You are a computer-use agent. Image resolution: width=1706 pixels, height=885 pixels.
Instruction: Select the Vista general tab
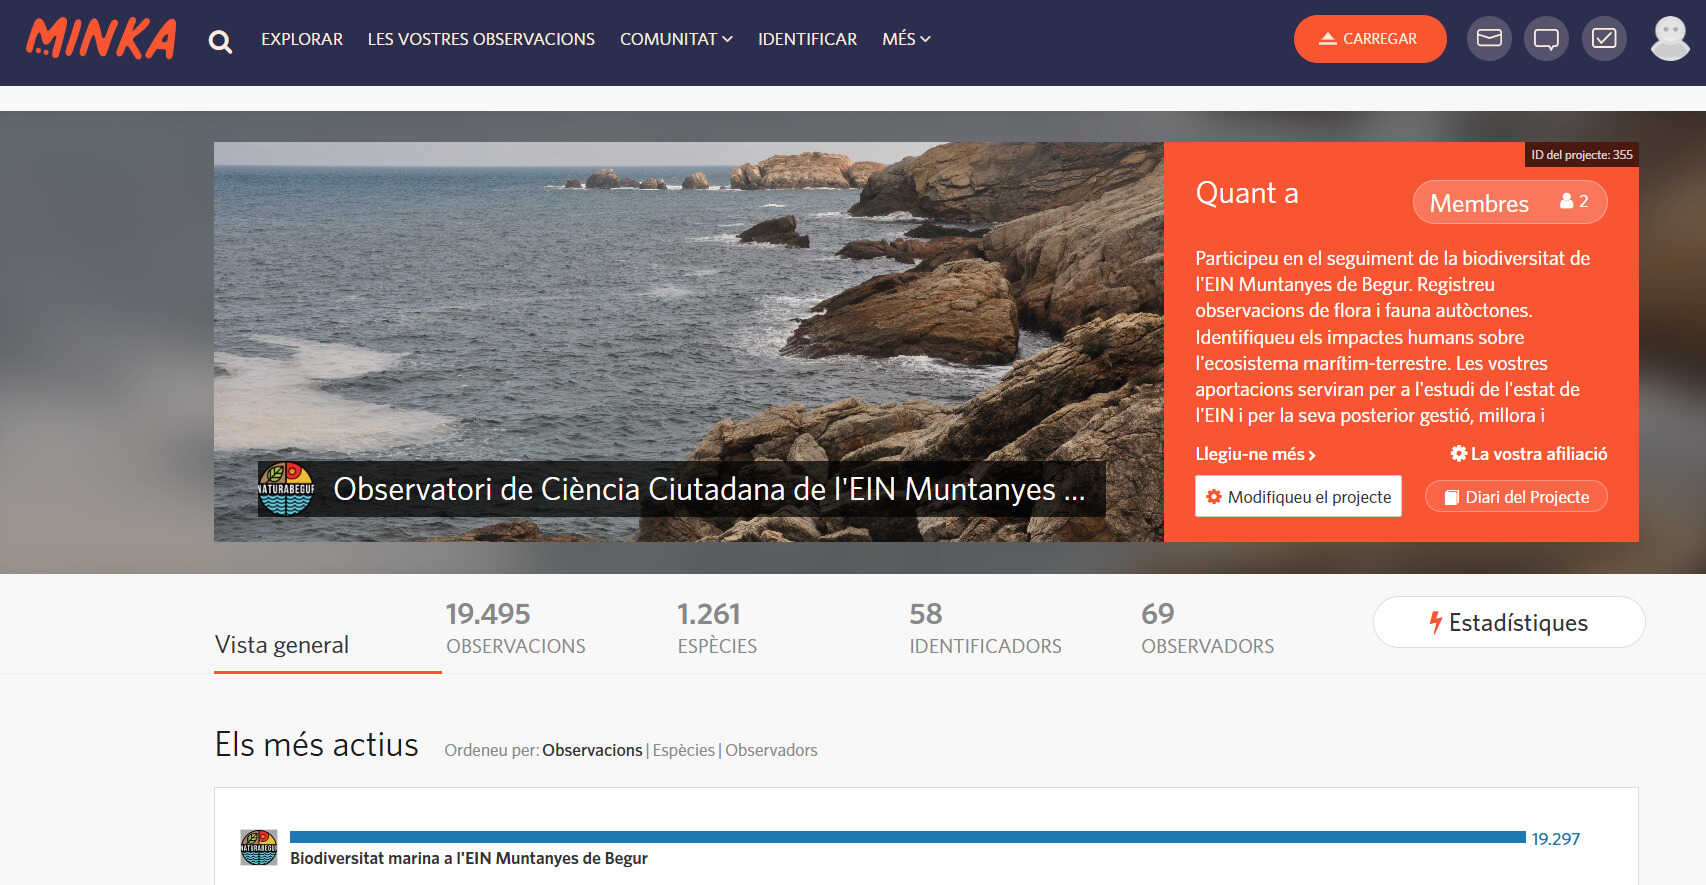[x=282, y=645]
